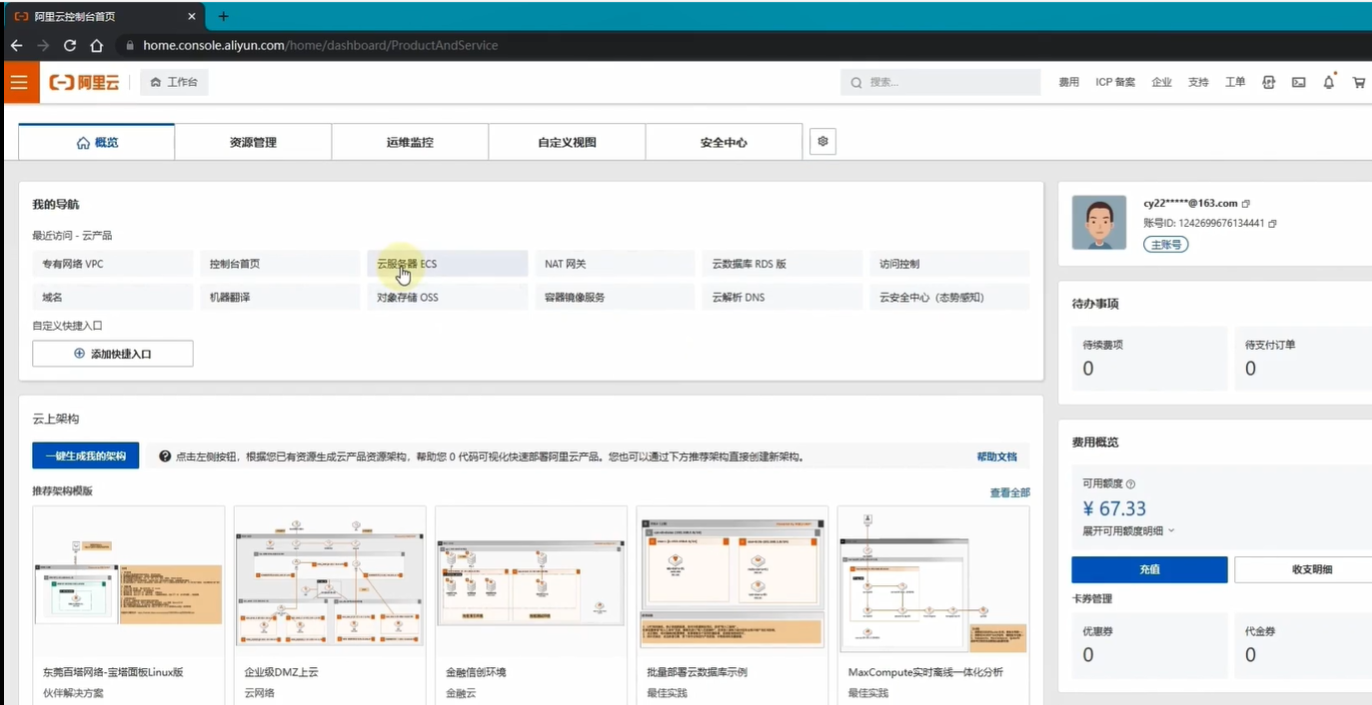Click browser back arrow
Screen dimensions: 1372x705
point(16,45)
